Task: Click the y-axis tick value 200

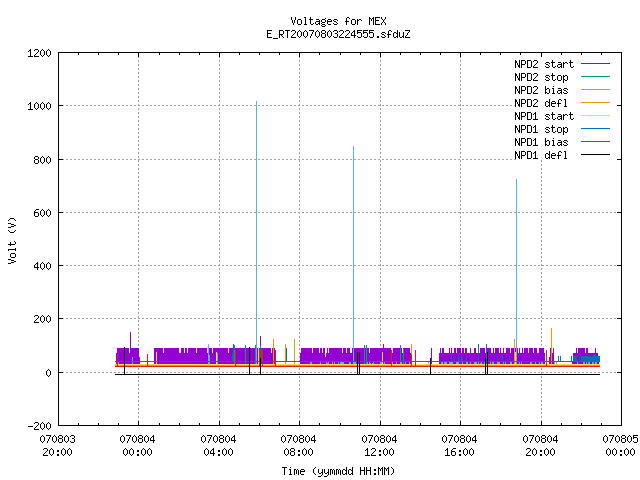Action: coord(42,319)
